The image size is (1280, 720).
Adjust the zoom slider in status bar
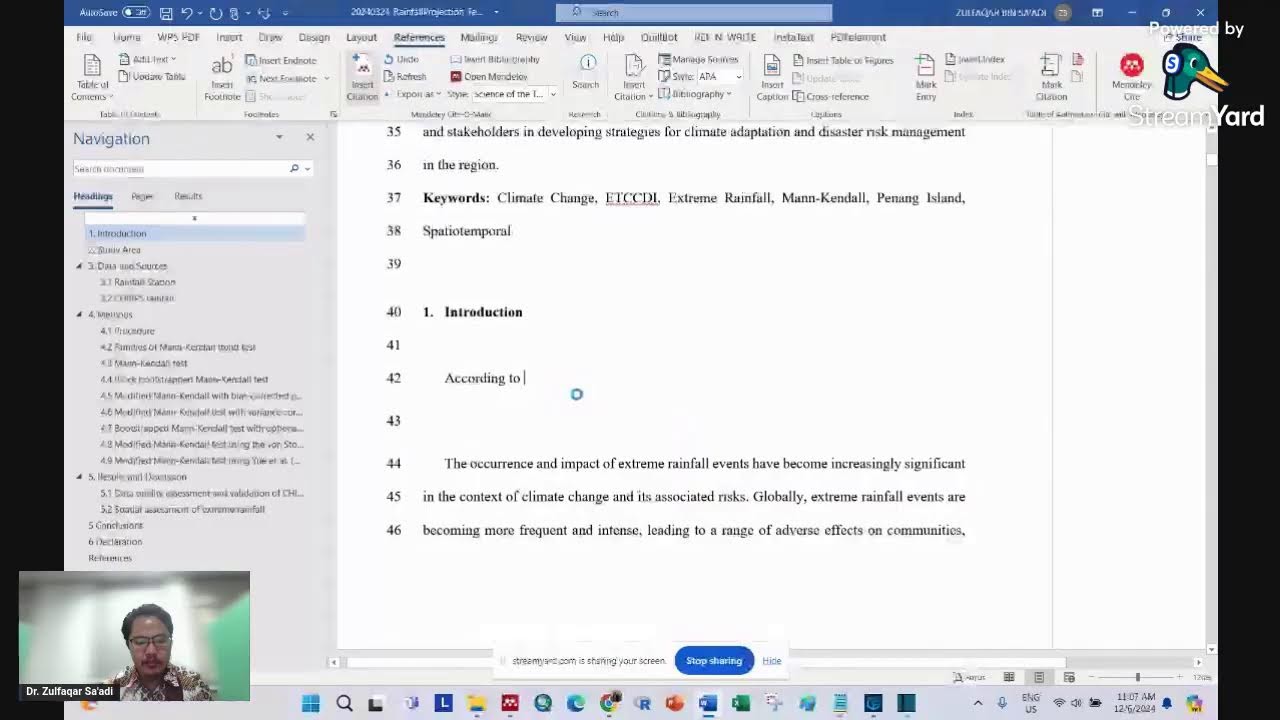tap(1138, 677)
